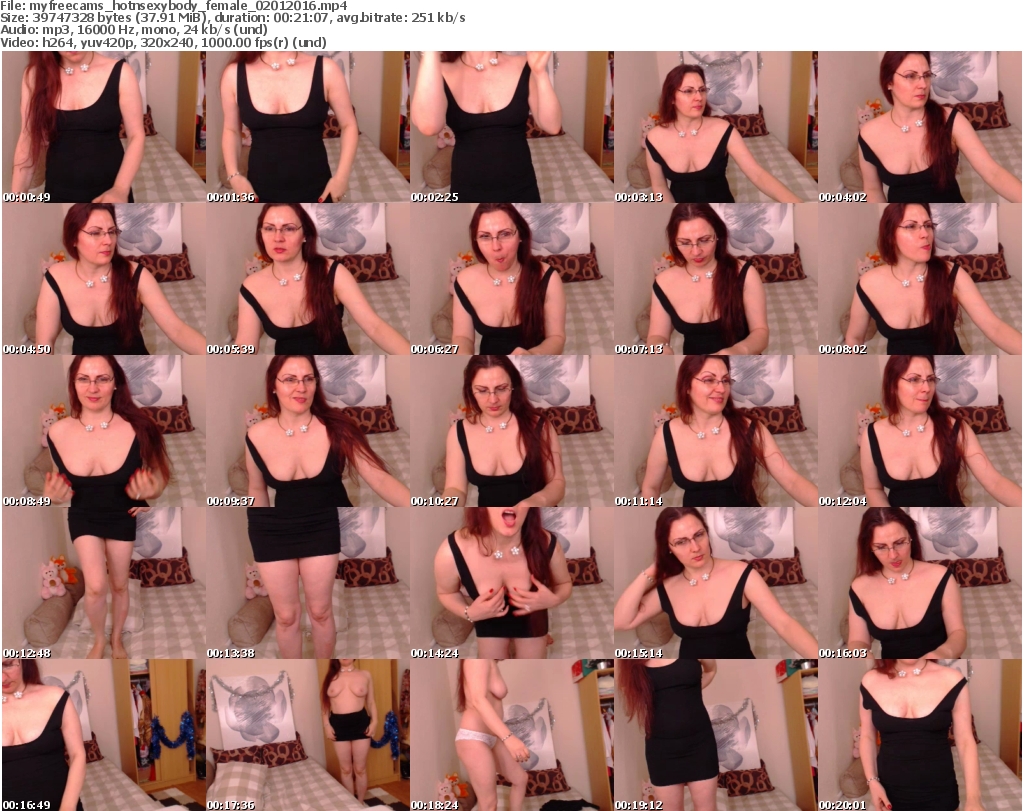Image resolution: width=1024 pixels, height=811 pixels.
Task: Select the frame timestamped 00:08:49
Action: pyautogui.click(x=104, y=431)
